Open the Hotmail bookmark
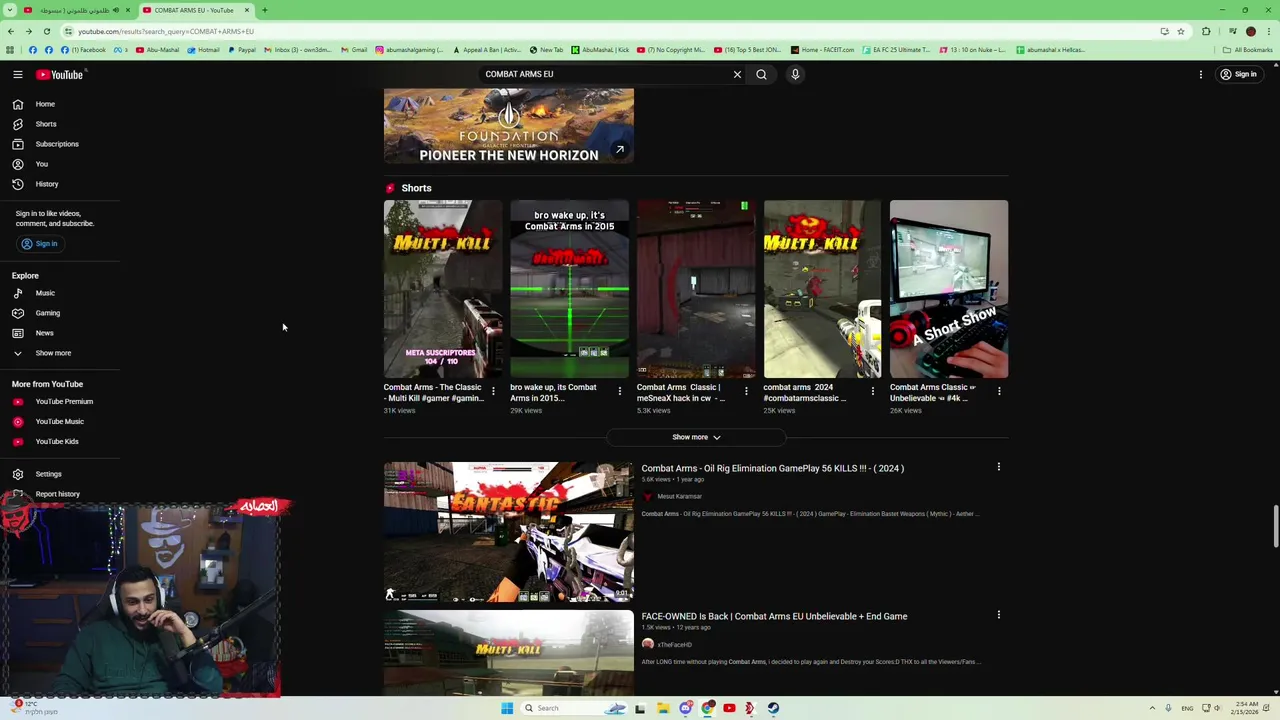Screen dimensions: 1280x720 click(x=203, y=50)
